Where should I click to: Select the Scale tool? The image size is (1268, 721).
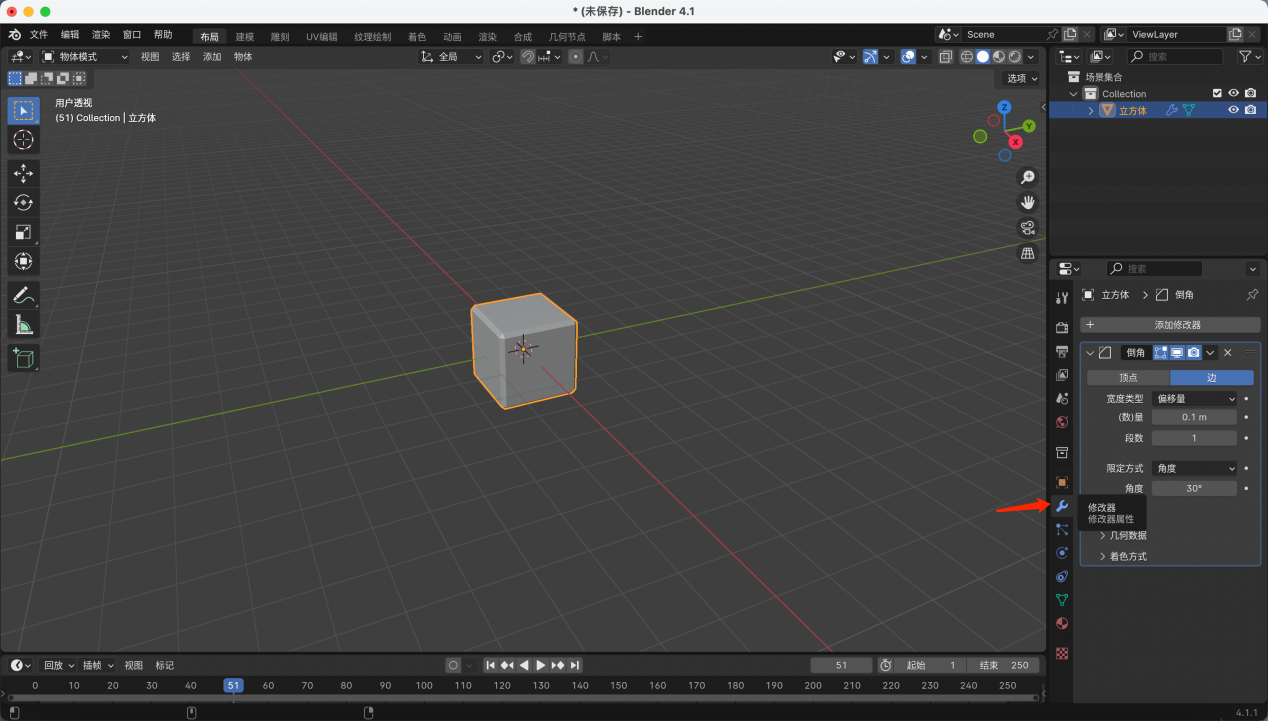(24, 232)
